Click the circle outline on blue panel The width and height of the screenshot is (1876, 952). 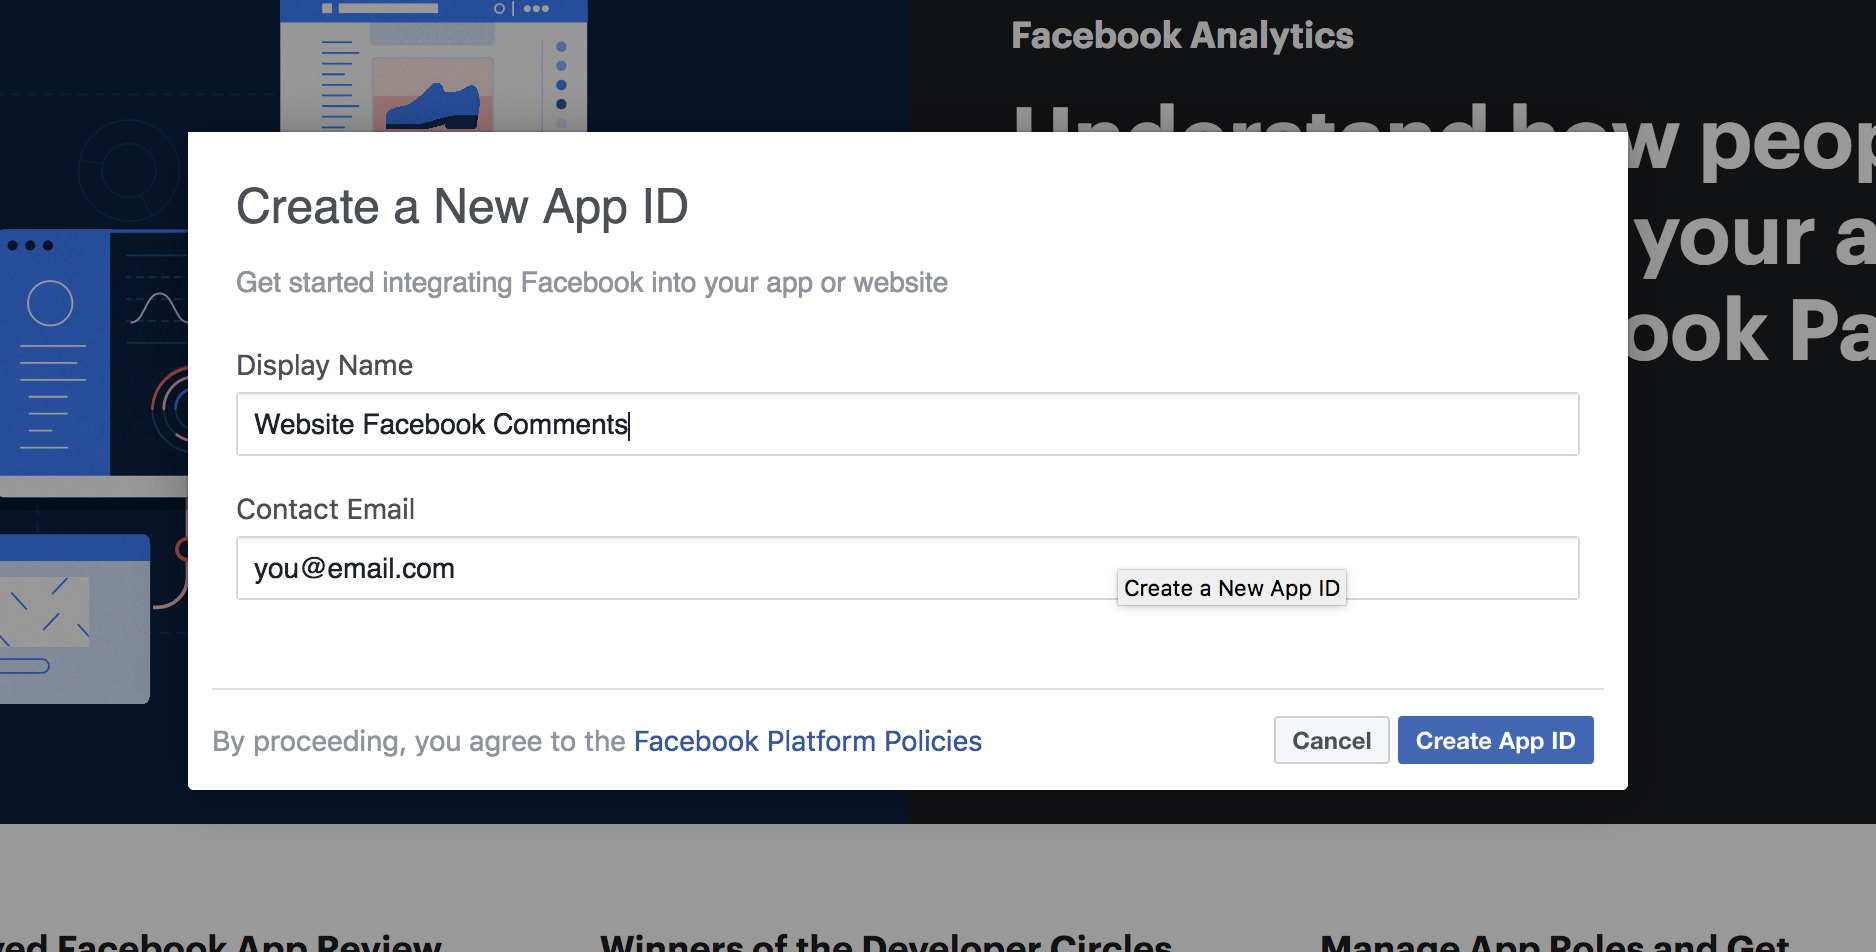click(x=50, y=303)
